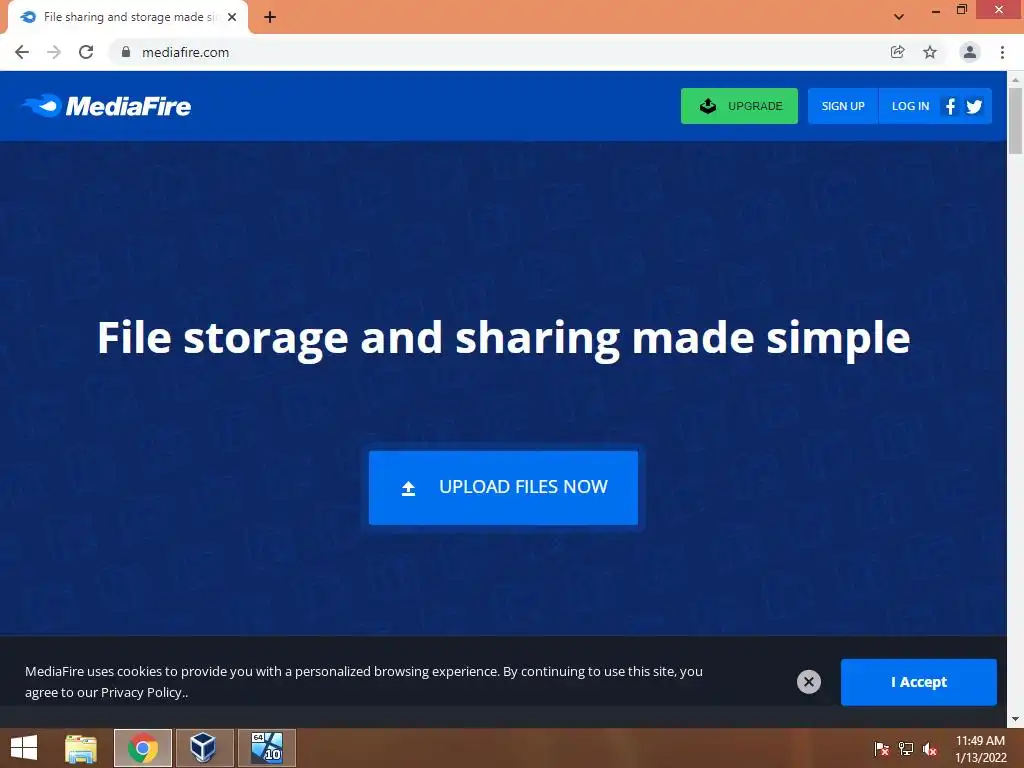Open a new tab with plus button
This screenshot has width=1024, height=768.
tap(270, 17)
